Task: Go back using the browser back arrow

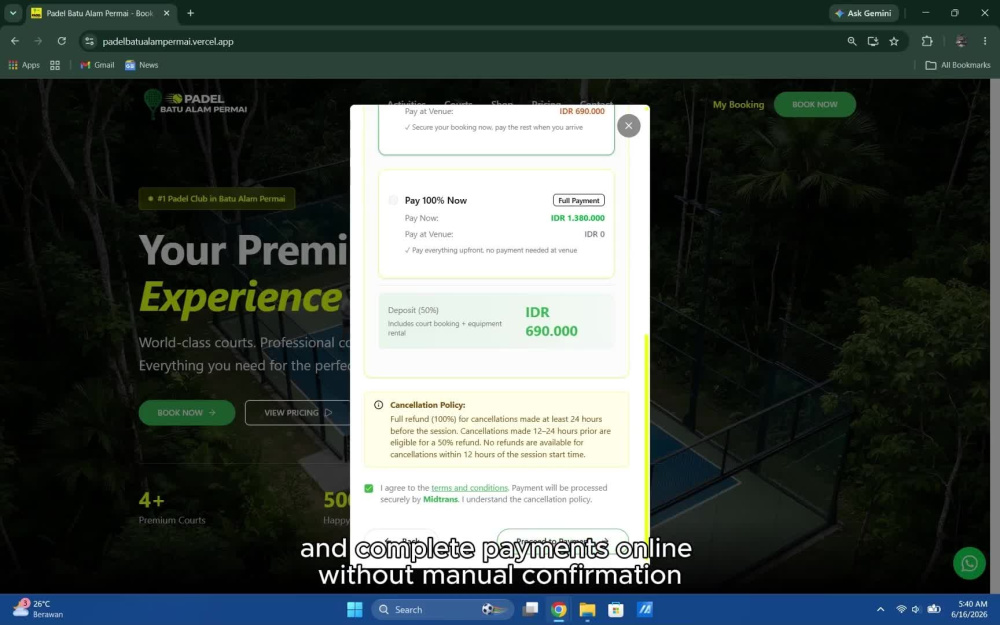Action: click(15, 41)
